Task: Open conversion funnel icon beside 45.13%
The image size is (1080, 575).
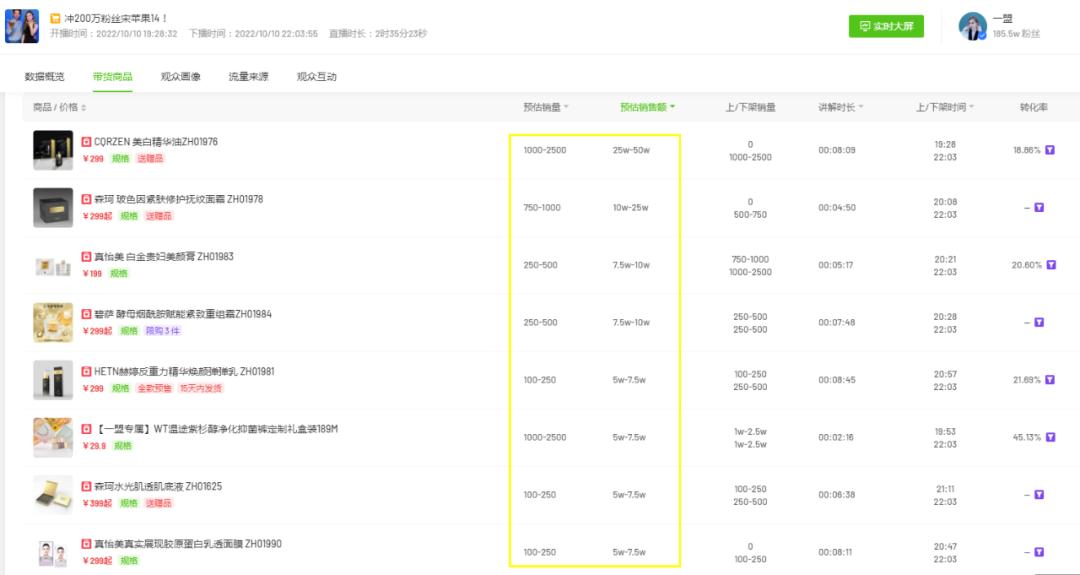Action: point(1050,437)
